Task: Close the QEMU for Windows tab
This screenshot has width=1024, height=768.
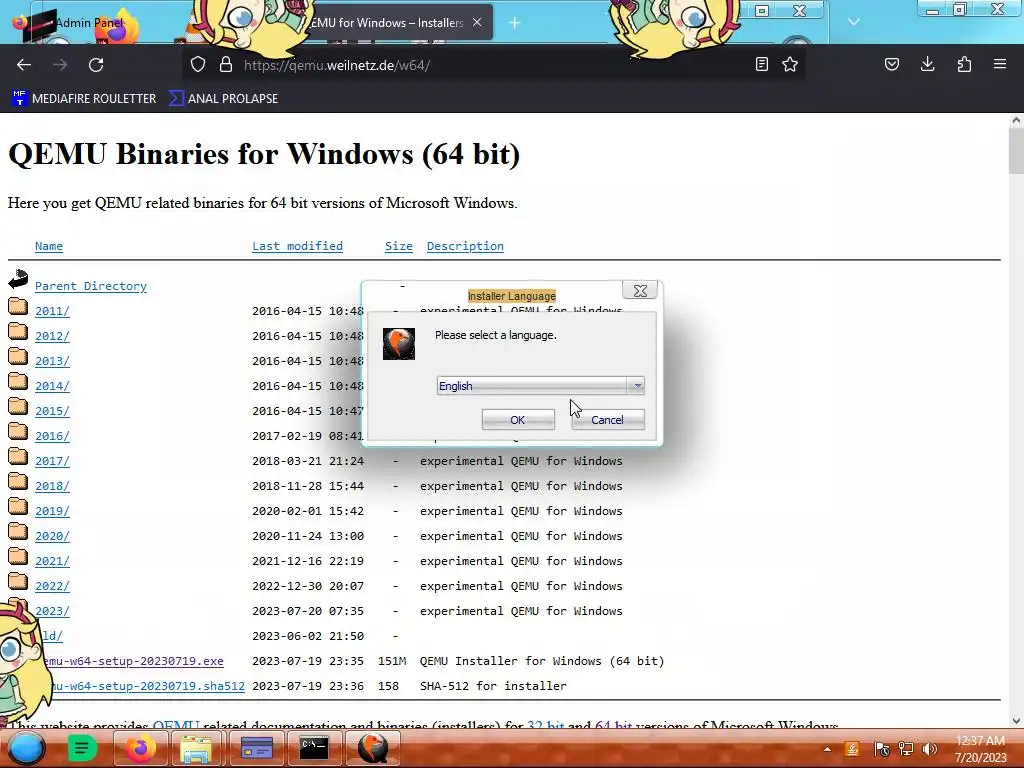Action: pyautogui.click(x=477, y=22)
